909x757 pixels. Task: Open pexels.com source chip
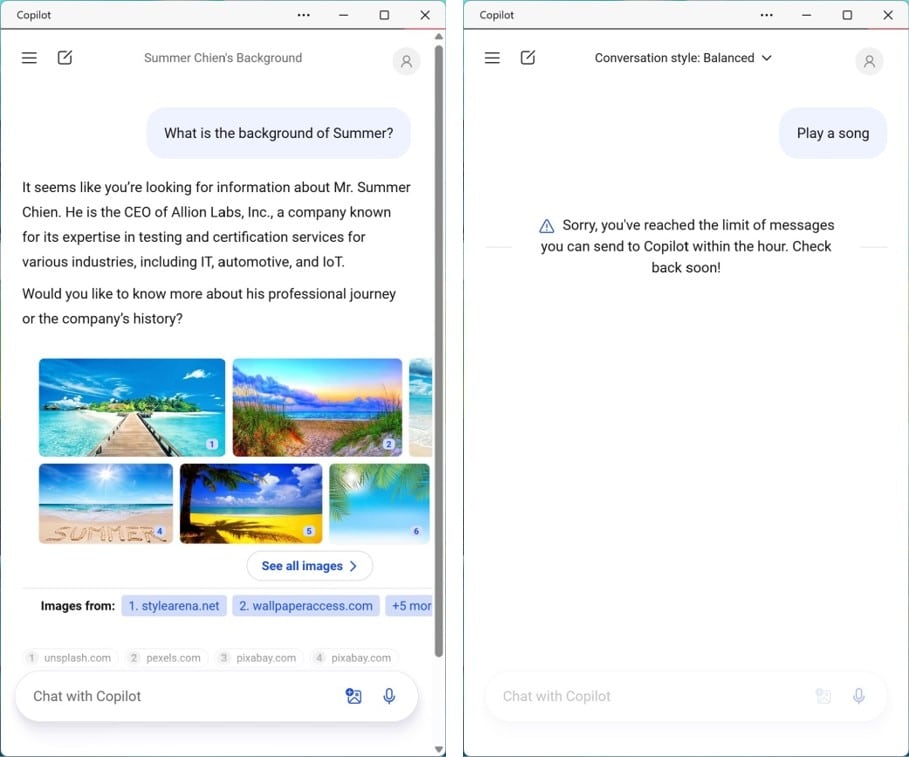pyautogui.click(x=166, y=658)
